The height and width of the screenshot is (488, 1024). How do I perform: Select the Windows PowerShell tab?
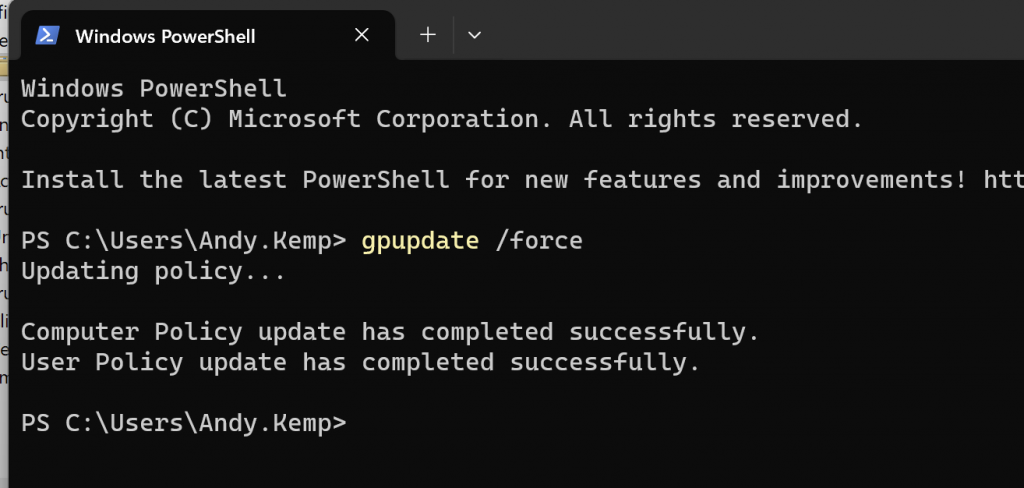(208, 36)
